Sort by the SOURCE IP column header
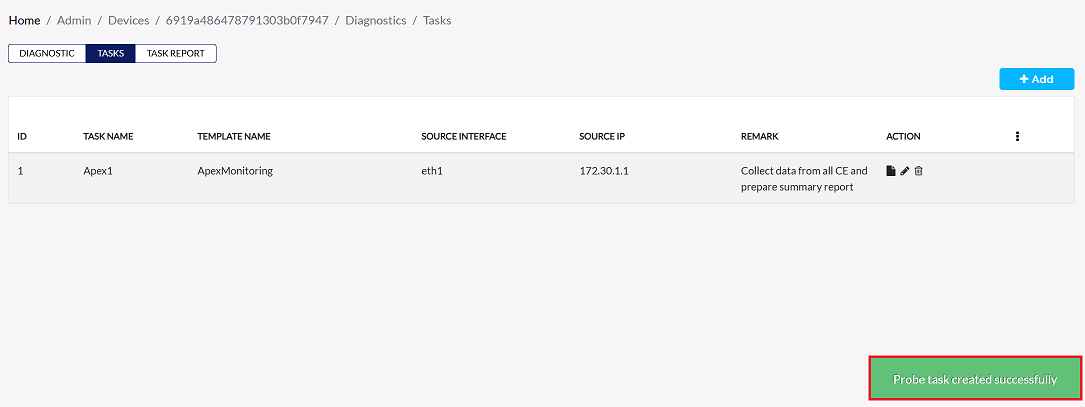Screen dimensions: 1085x407 (604, 136)
